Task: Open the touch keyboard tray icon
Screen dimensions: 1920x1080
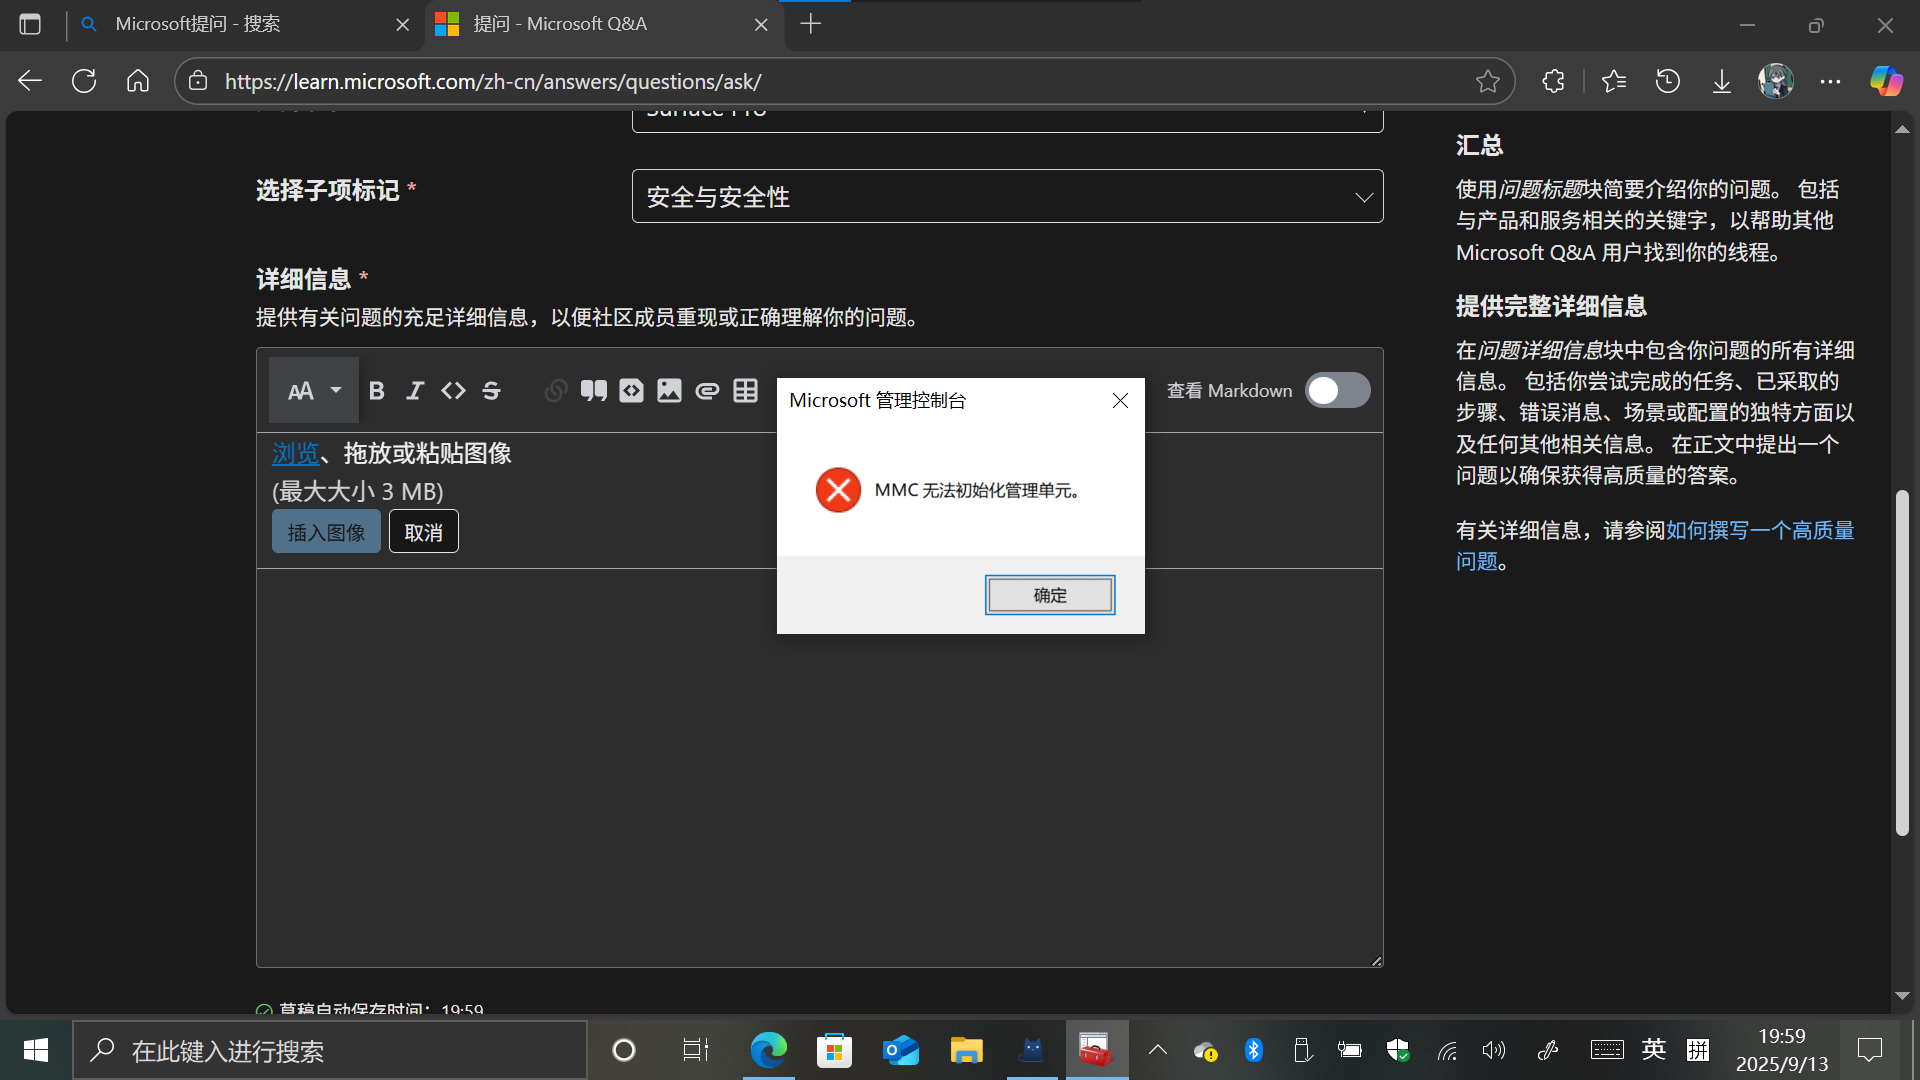Action: (x=1607, y=1050)
